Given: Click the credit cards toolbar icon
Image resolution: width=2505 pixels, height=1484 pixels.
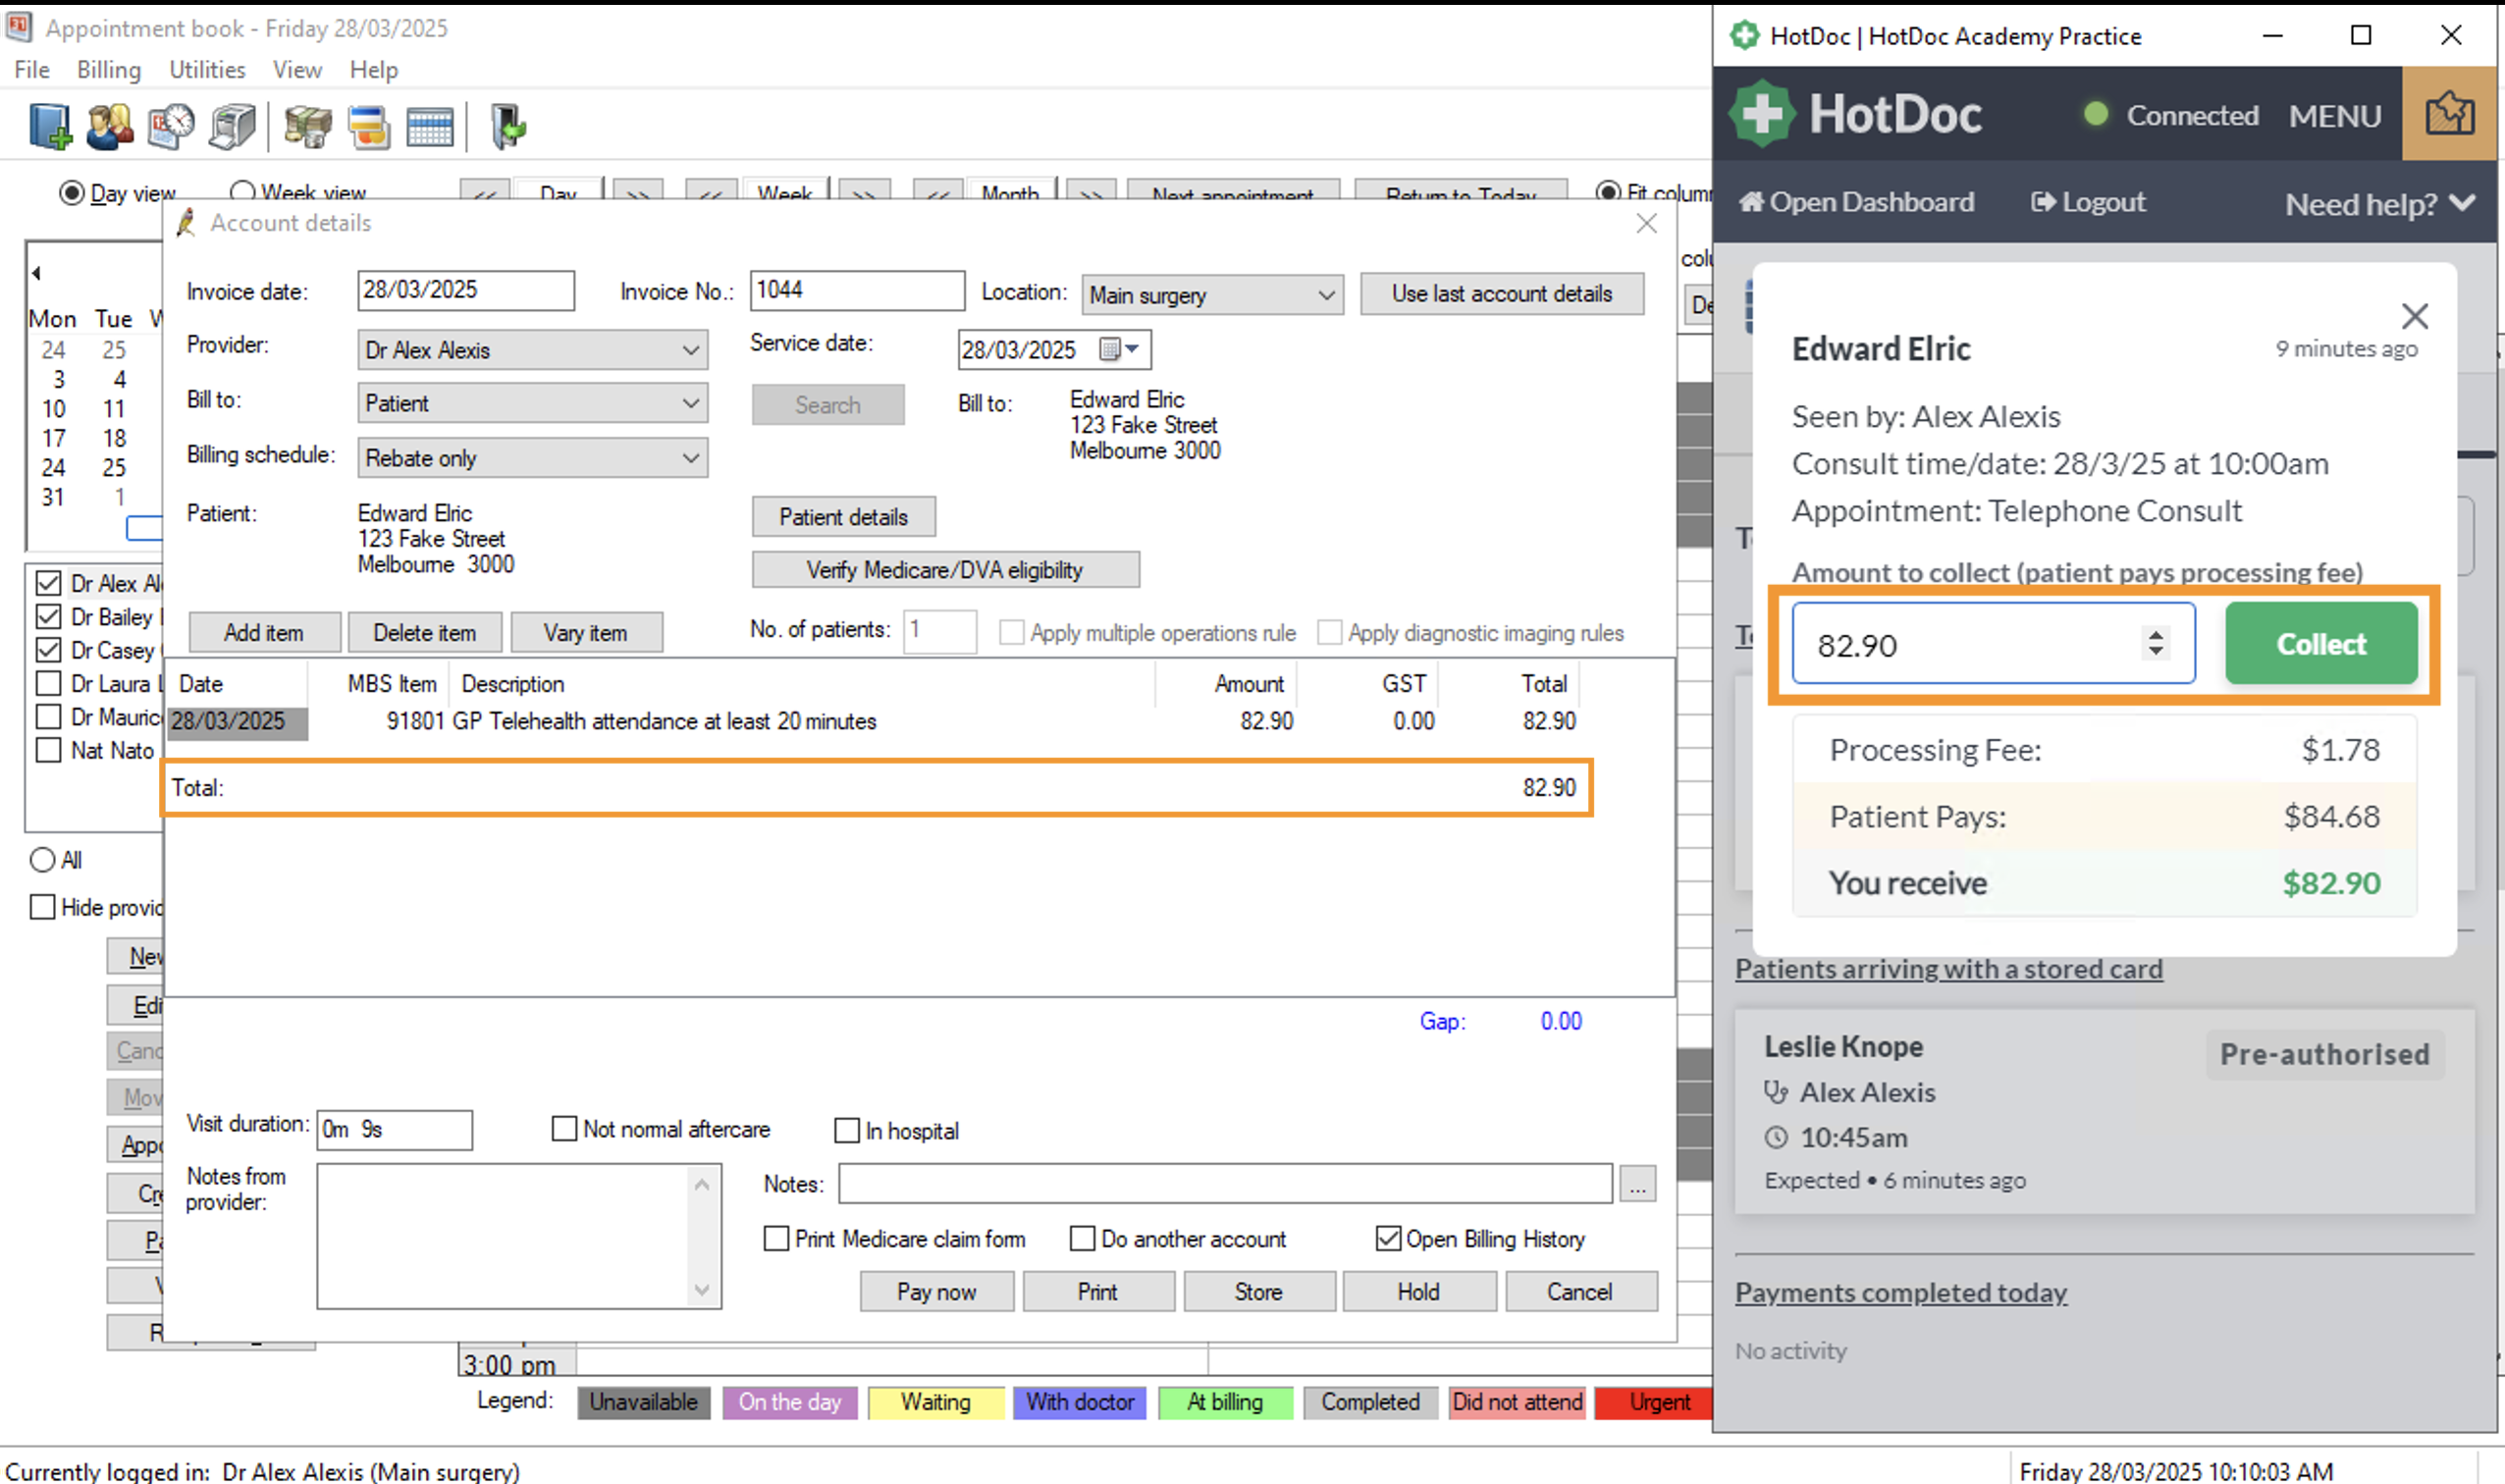Looking at the screenshot, I should click(x=369, y=127).
